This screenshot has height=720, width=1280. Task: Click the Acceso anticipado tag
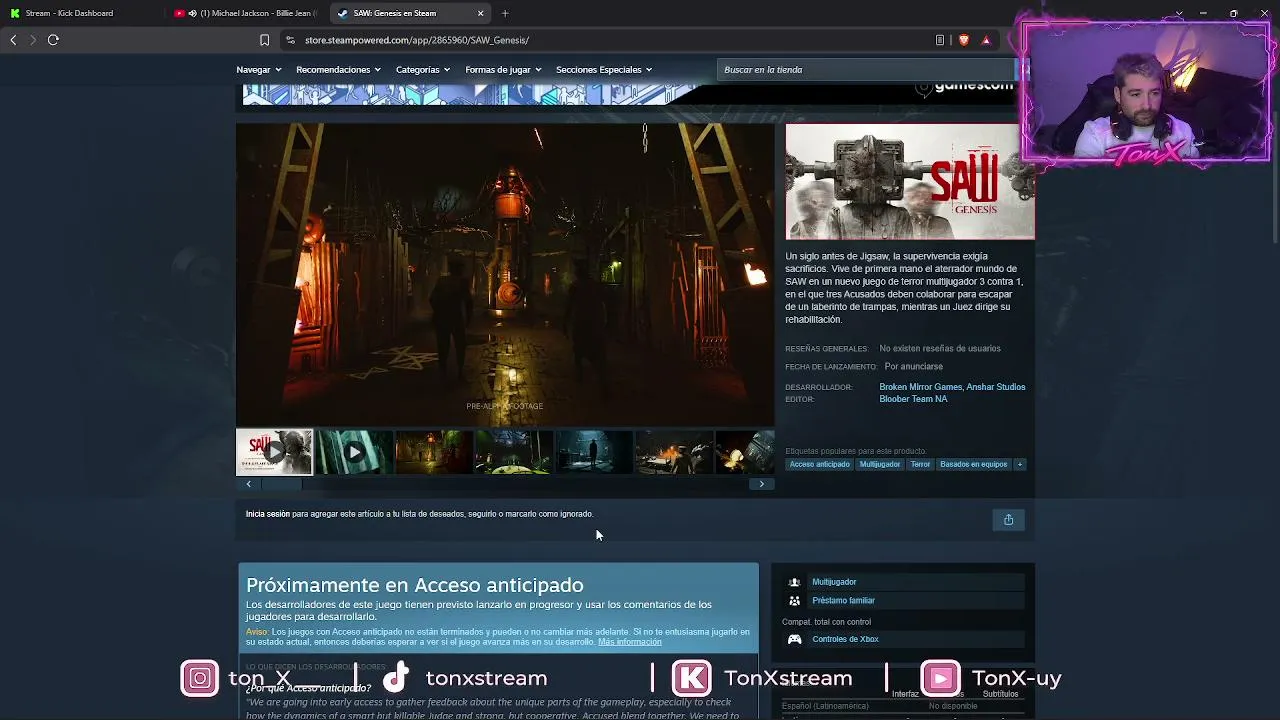pos(819,464)
